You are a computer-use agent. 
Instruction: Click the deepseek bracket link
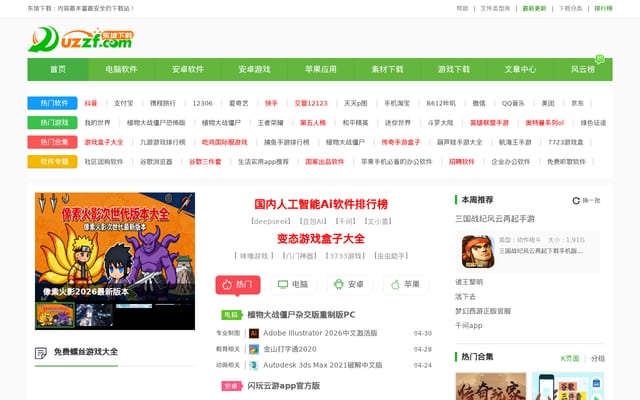point(271,222)
